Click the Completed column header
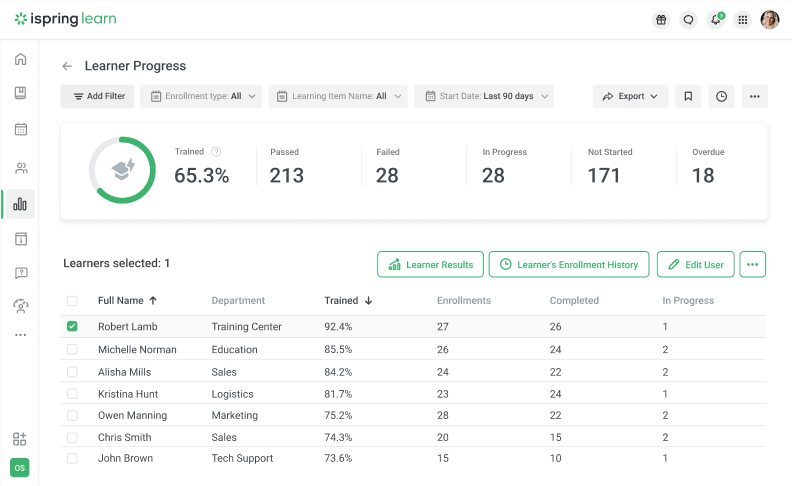Viewport: 792px width, 486px height. point(574,301)
